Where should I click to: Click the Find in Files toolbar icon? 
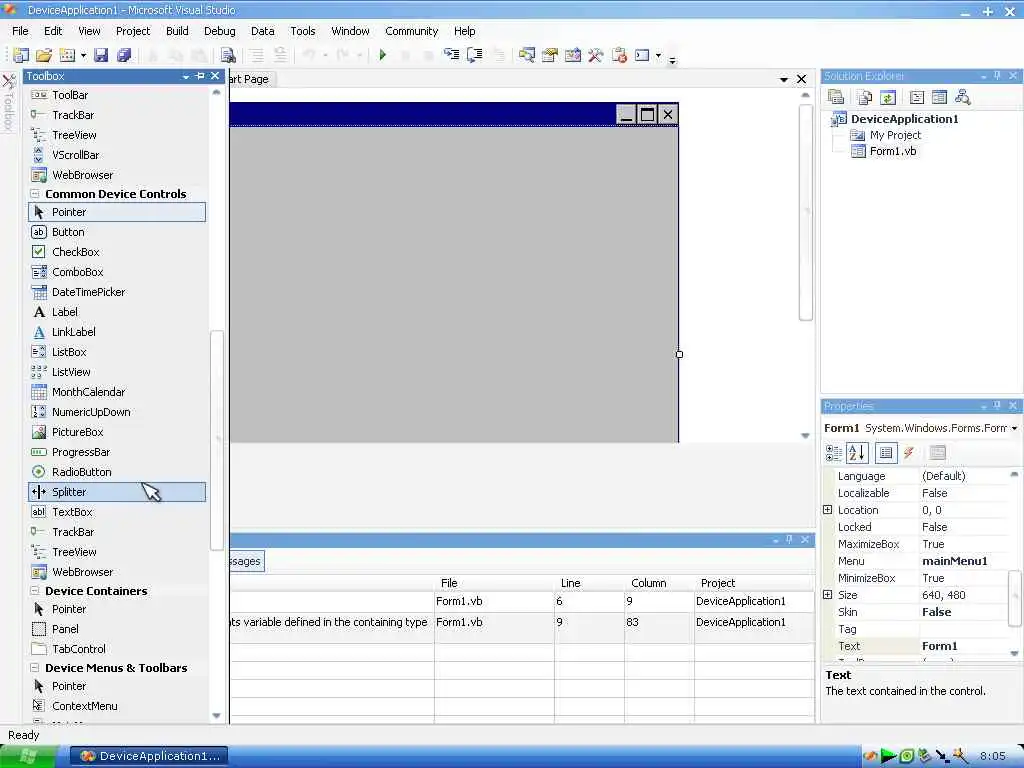(x=228, y=56)
